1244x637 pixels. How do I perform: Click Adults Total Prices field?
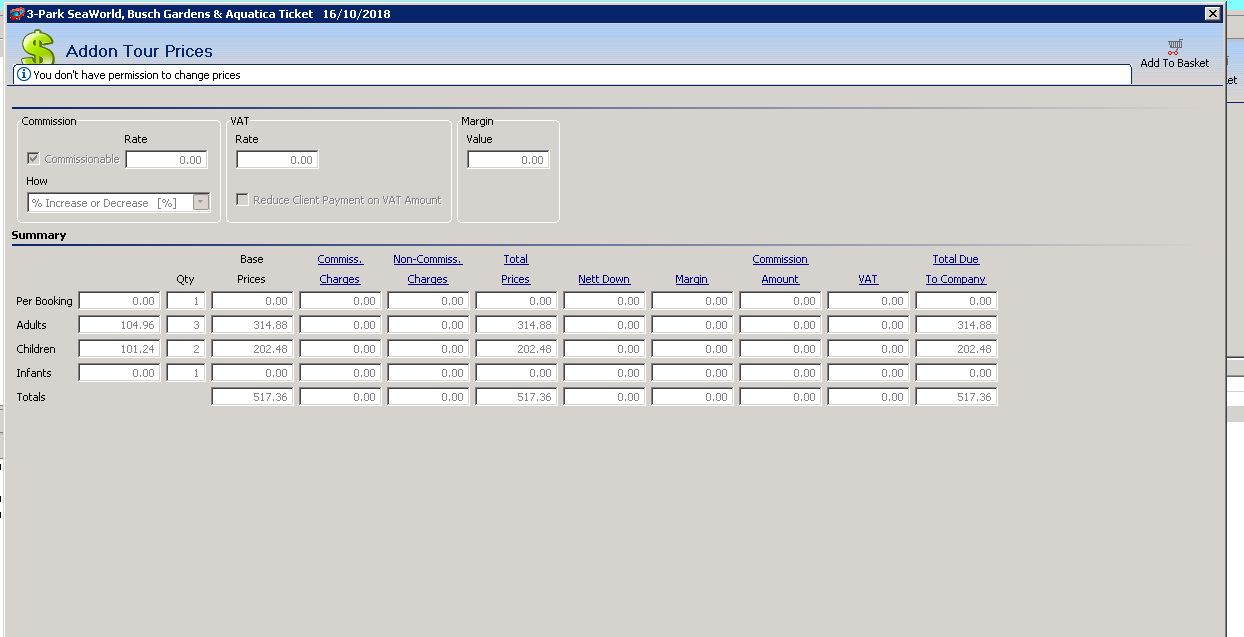516,325
